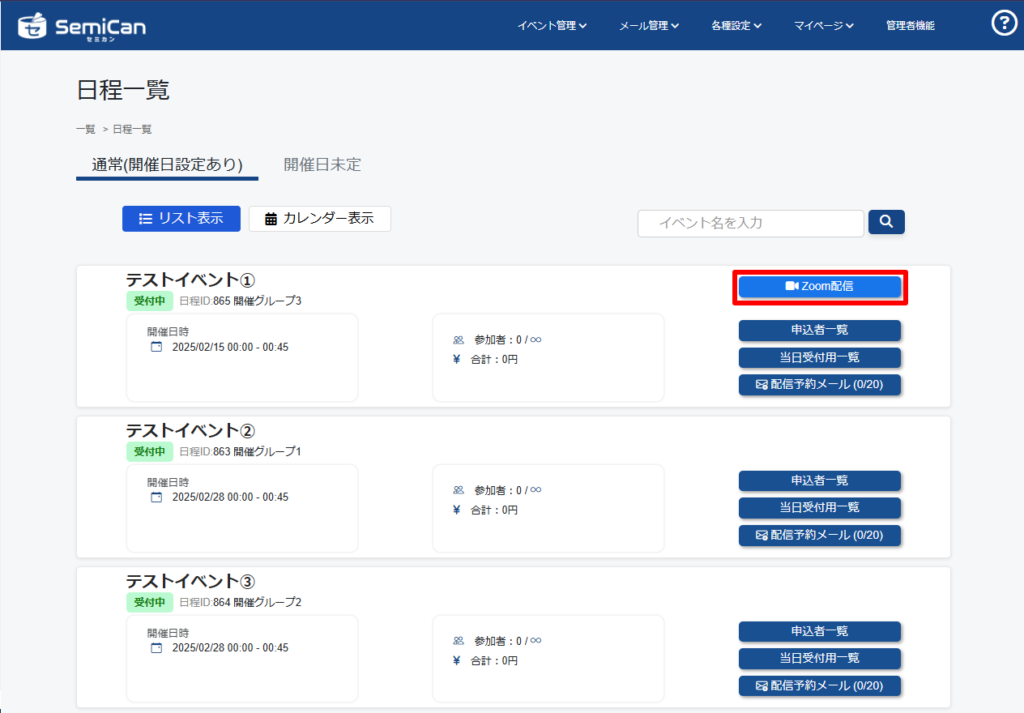1024x713 pixels.
Task: Open 申込者一覧 for テストイベント②
Action: pyautogui.click(x=820, y=481)
